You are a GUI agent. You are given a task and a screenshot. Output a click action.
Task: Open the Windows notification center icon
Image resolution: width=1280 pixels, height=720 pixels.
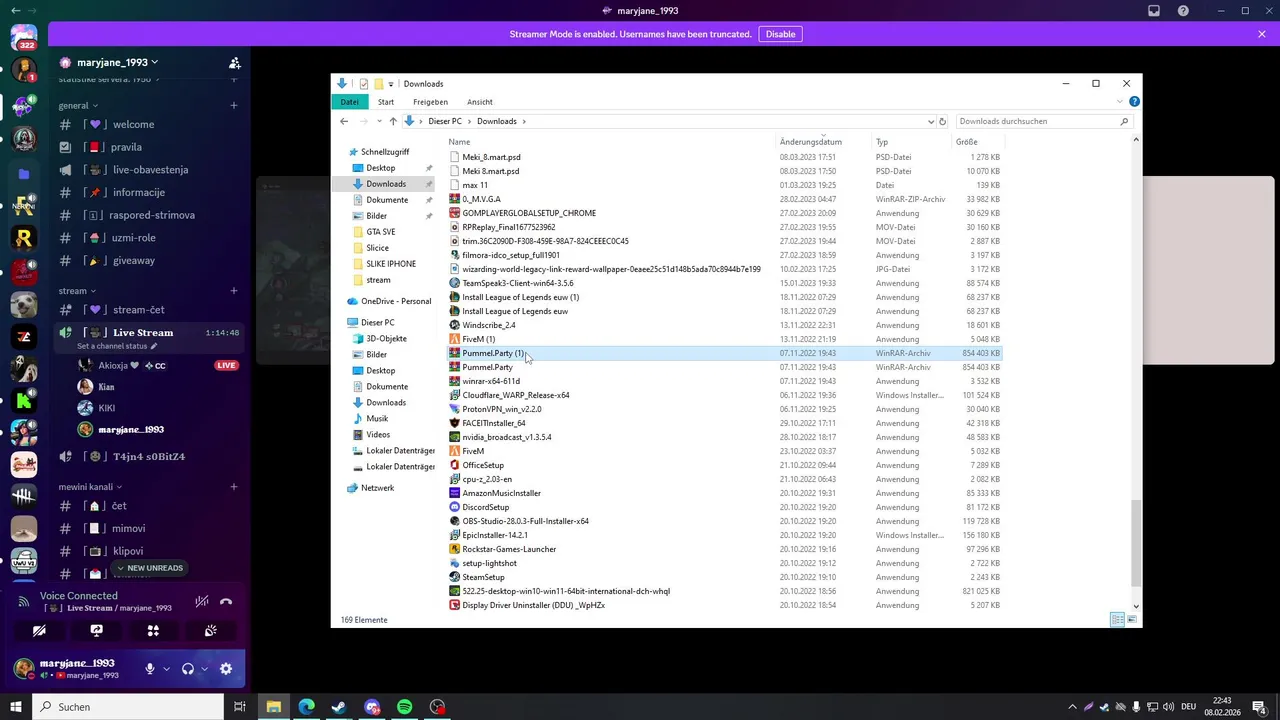pyautogui.click(x=1259, y=707)
